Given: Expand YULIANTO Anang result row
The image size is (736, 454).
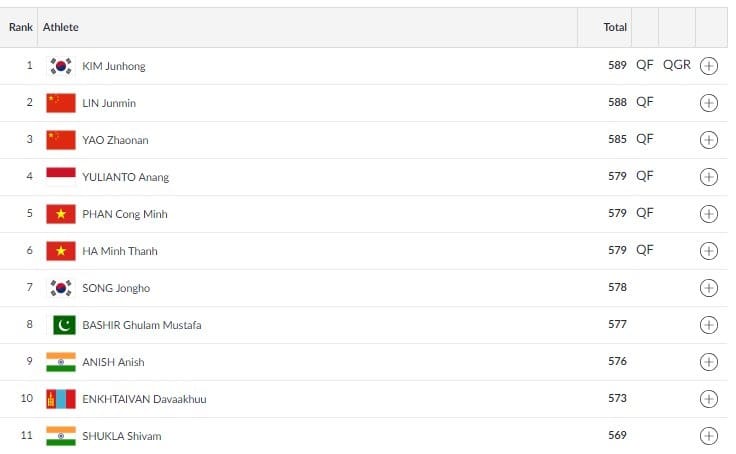Looking at the screenshot, I should [x=709, y=177].
